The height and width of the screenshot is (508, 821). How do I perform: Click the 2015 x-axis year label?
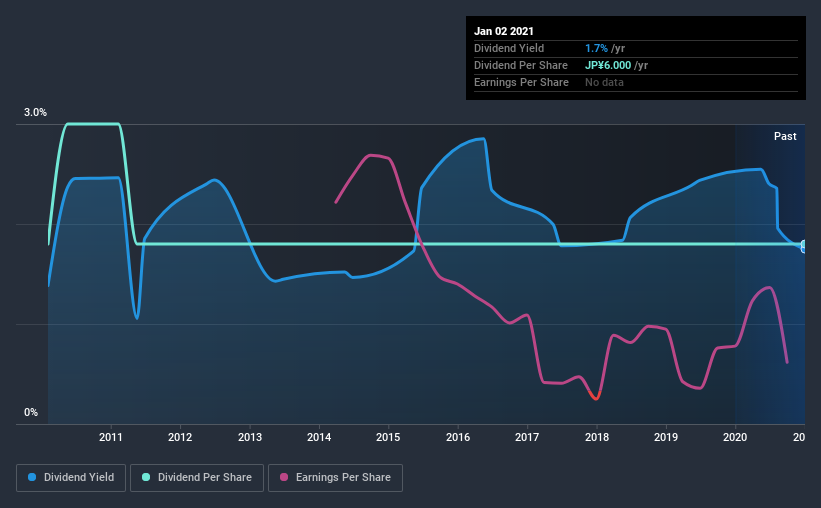coord(388,437)
